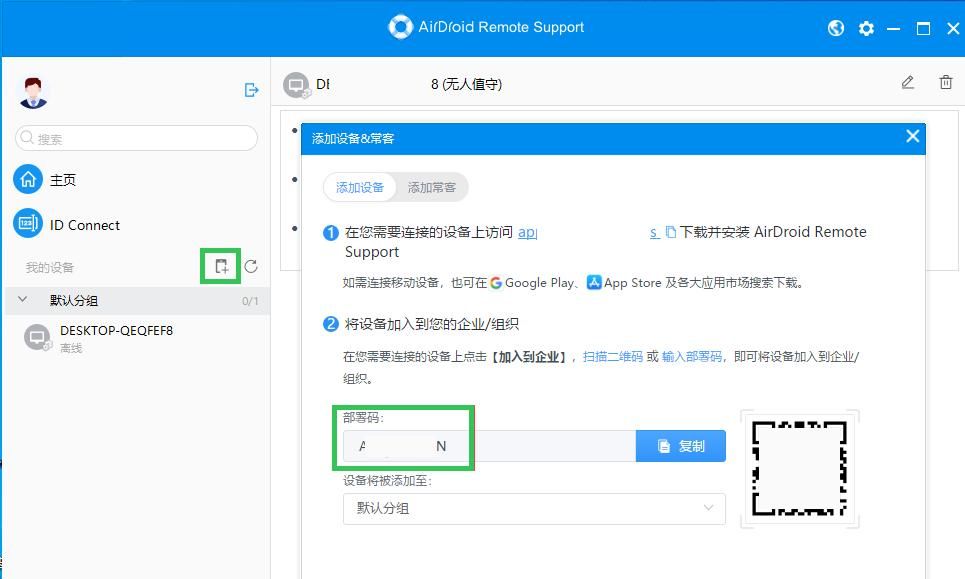The image size is (965, 579).
Task: Open settings gear in title bar
Action: click(x=866, y=28)
